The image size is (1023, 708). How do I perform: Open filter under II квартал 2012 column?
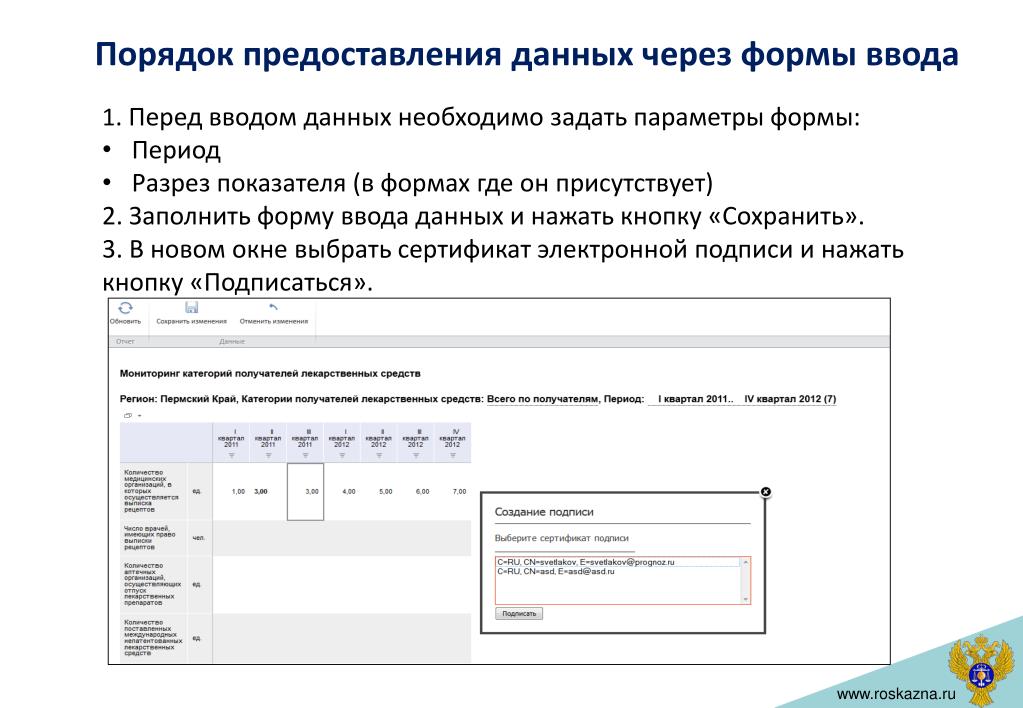click(x=379, y=455)
